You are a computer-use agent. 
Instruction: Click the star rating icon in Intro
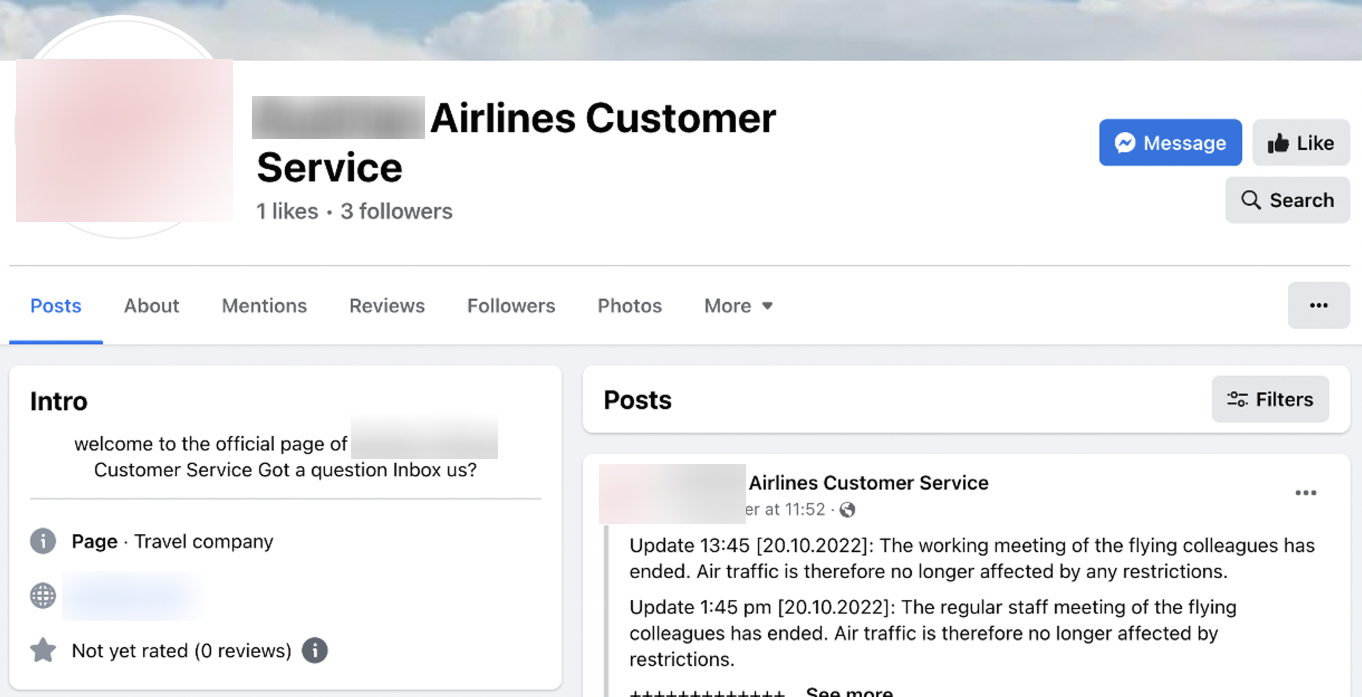43,651
